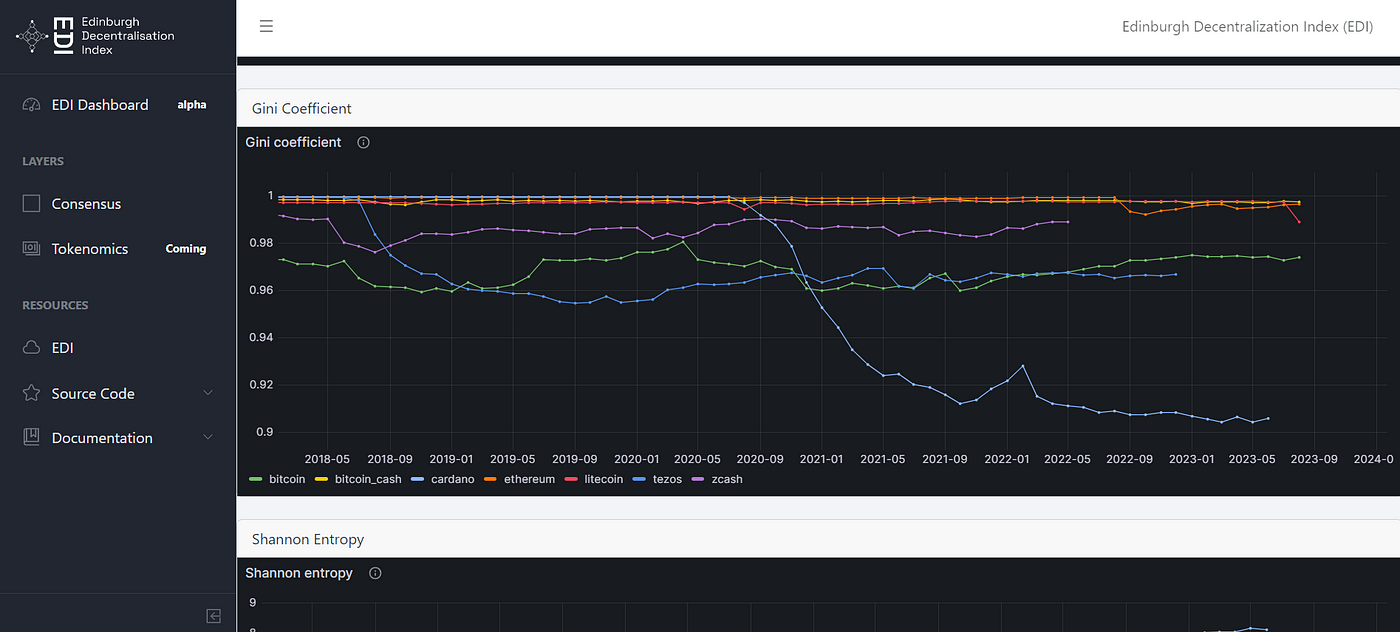
Task: Click the 0.92 y-axis label
Action: click(x=260, y=385)
